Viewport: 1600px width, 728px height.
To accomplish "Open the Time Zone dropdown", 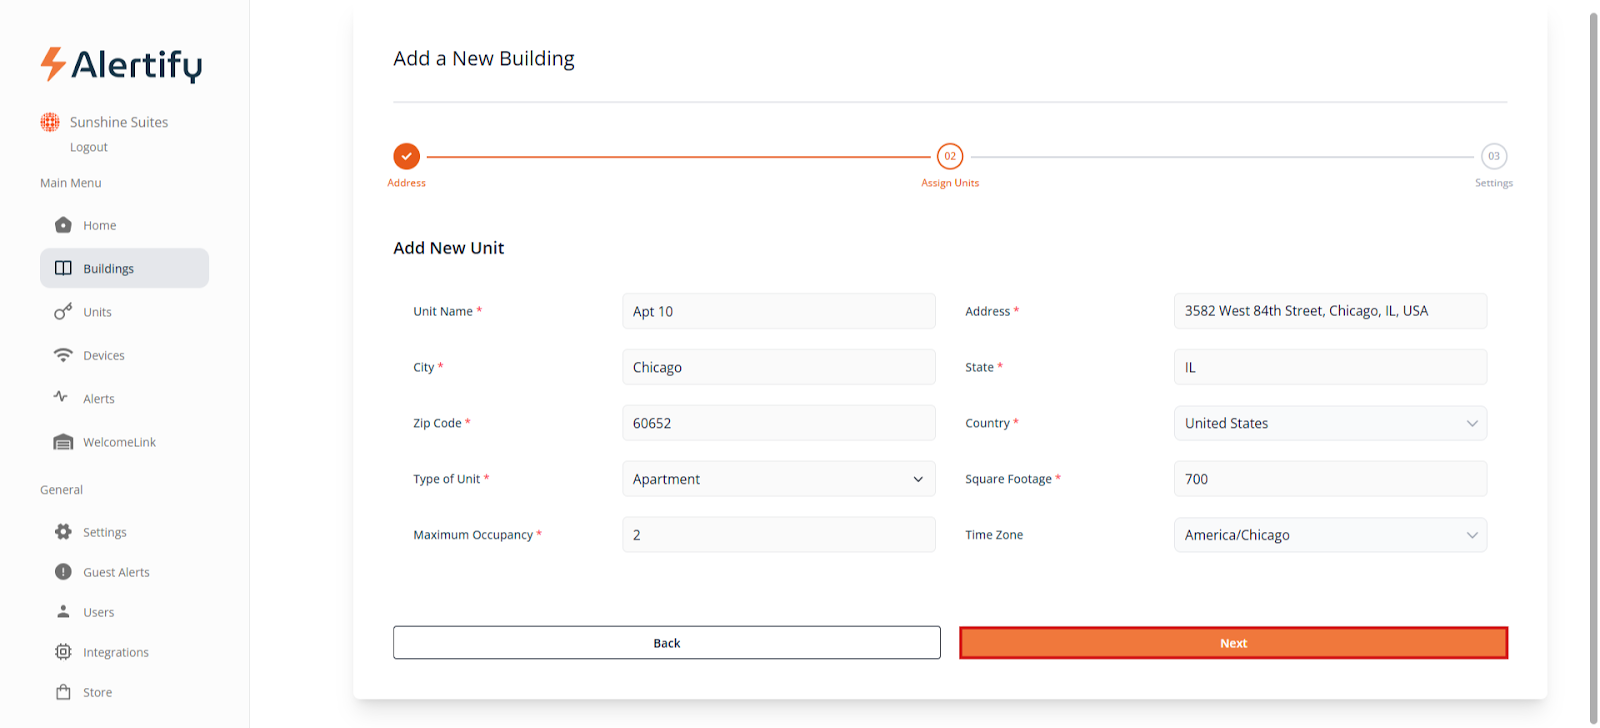I will pos(1329,535).
